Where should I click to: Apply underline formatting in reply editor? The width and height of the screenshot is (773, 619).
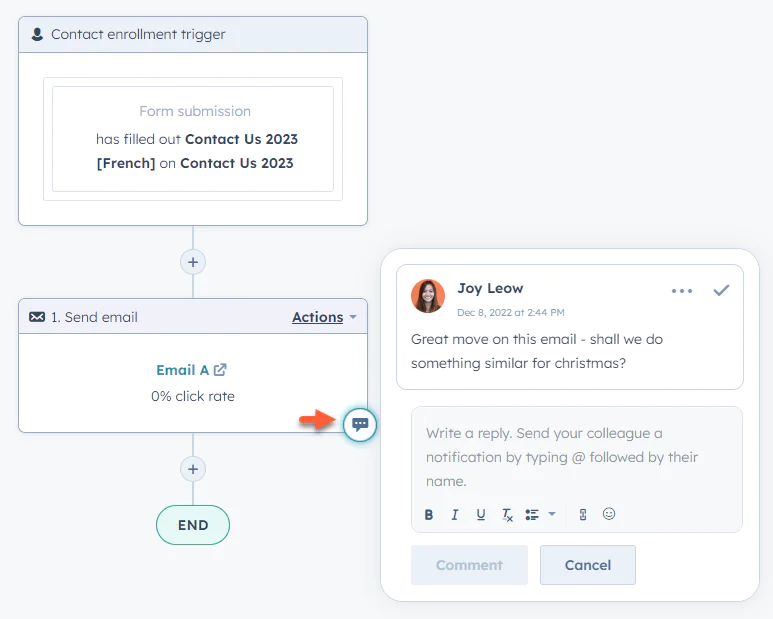[x=481, y=515]
